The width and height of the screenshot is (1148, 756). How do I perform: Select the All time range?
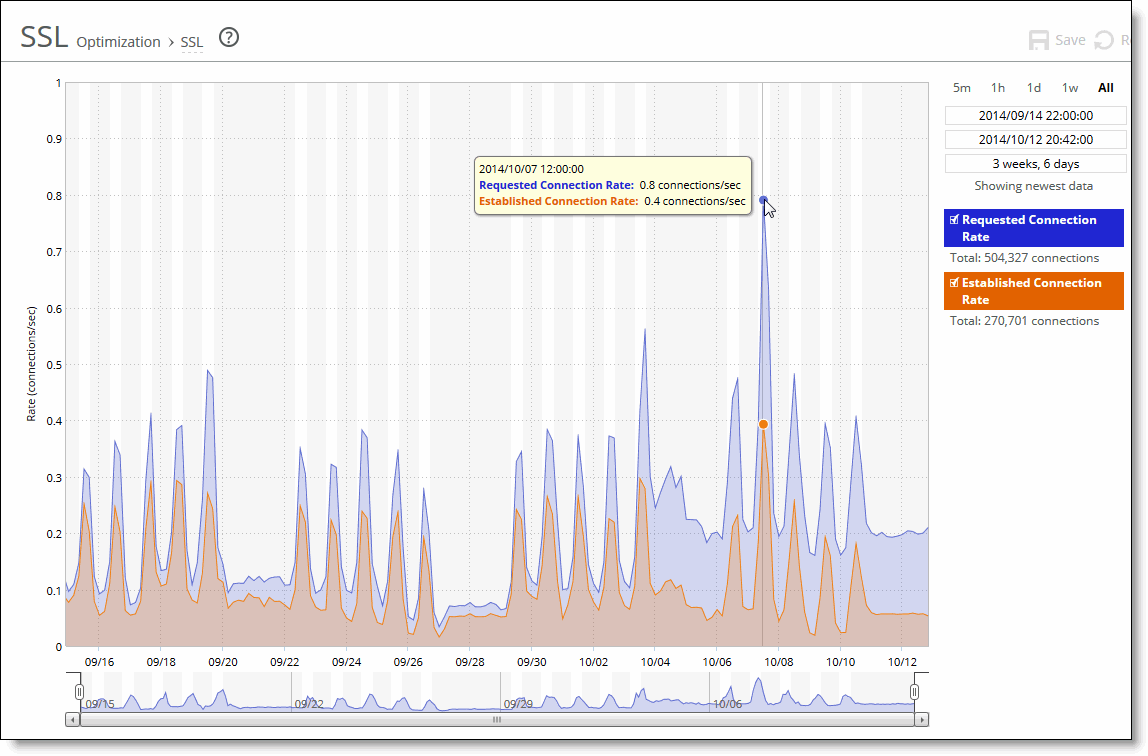tap(1105, 88)
